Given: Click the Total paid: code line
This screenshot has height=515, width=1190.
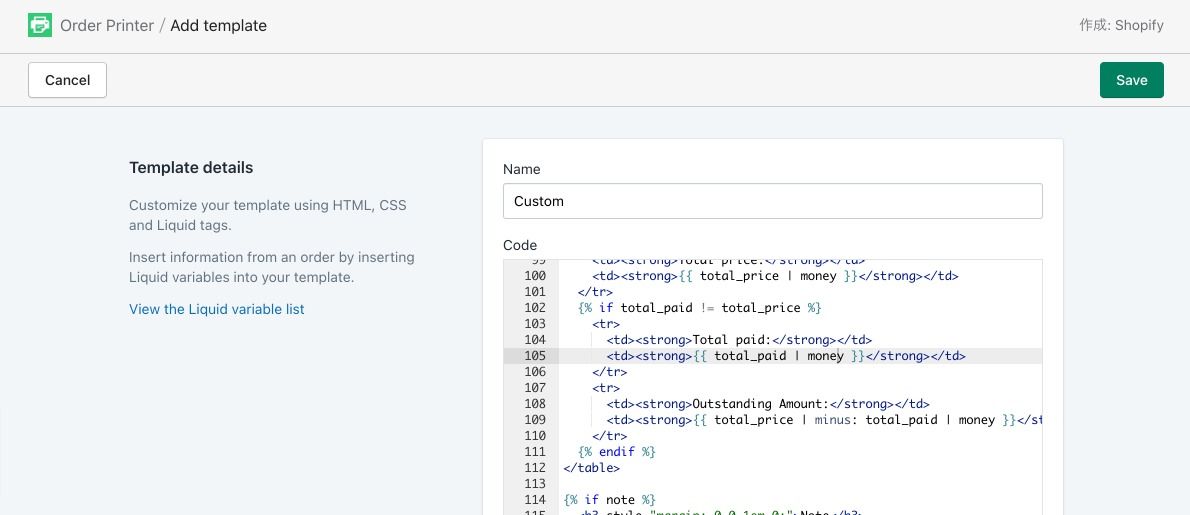Looking at the screenshot, I should (739, 340).
